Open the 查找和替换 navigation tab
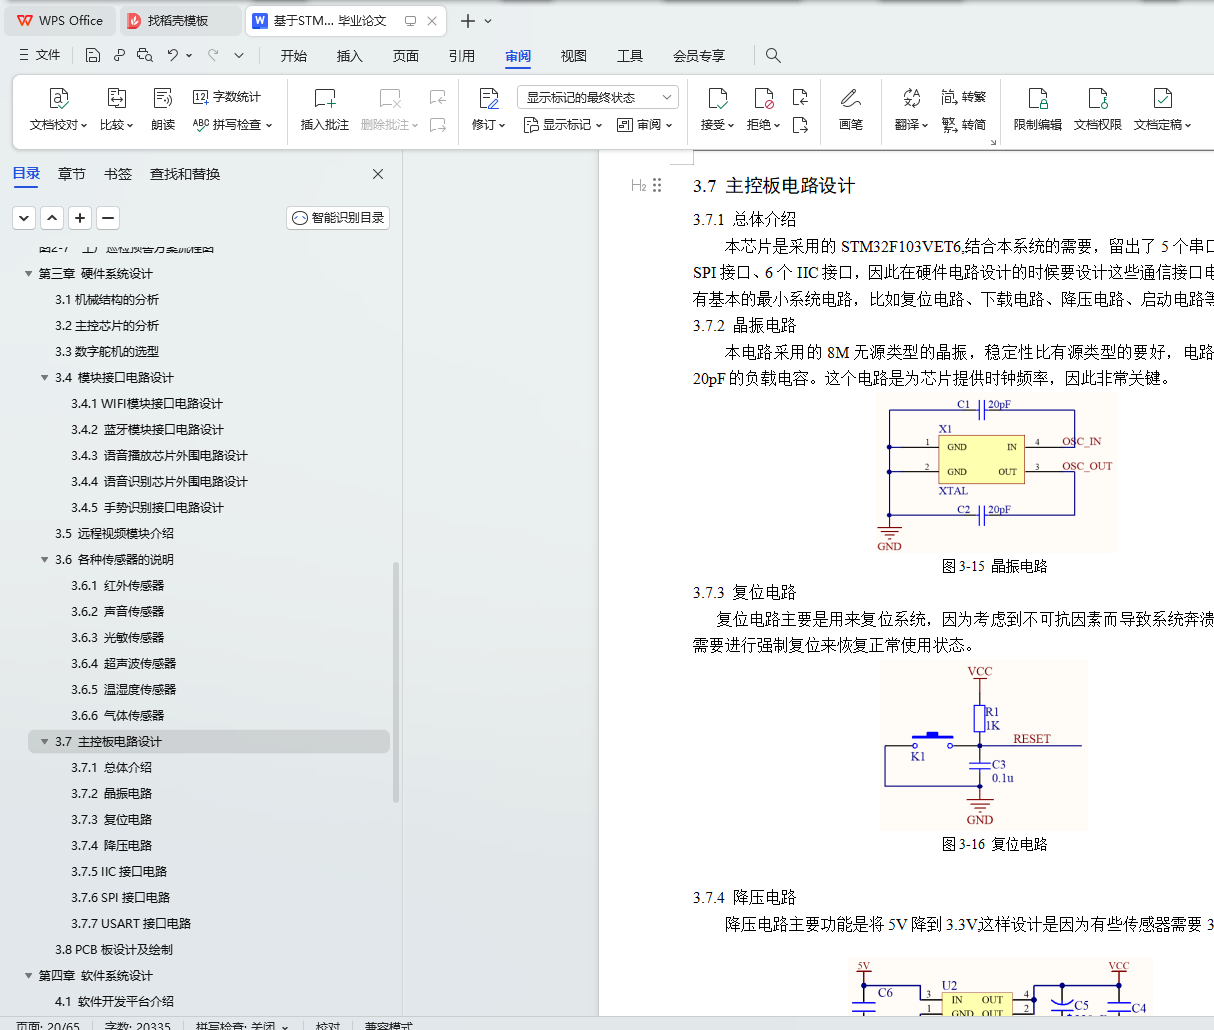 click(x=185, y=174)
